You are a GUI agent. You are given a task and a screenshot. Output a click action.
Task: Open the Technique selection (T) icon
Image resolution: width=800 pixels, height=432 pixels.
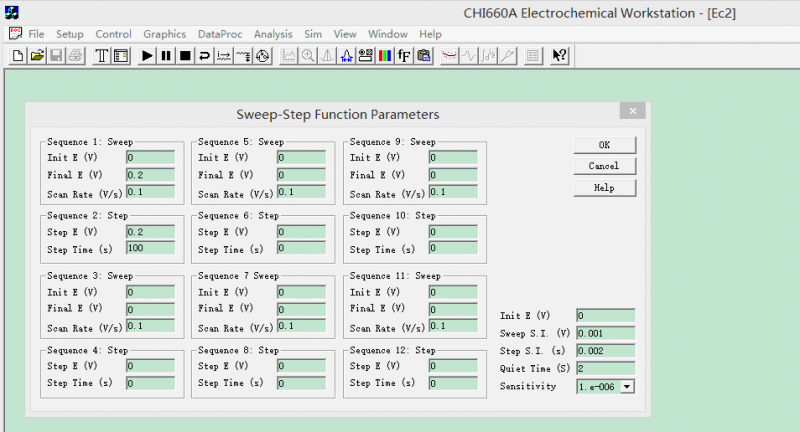coord(101,56)
